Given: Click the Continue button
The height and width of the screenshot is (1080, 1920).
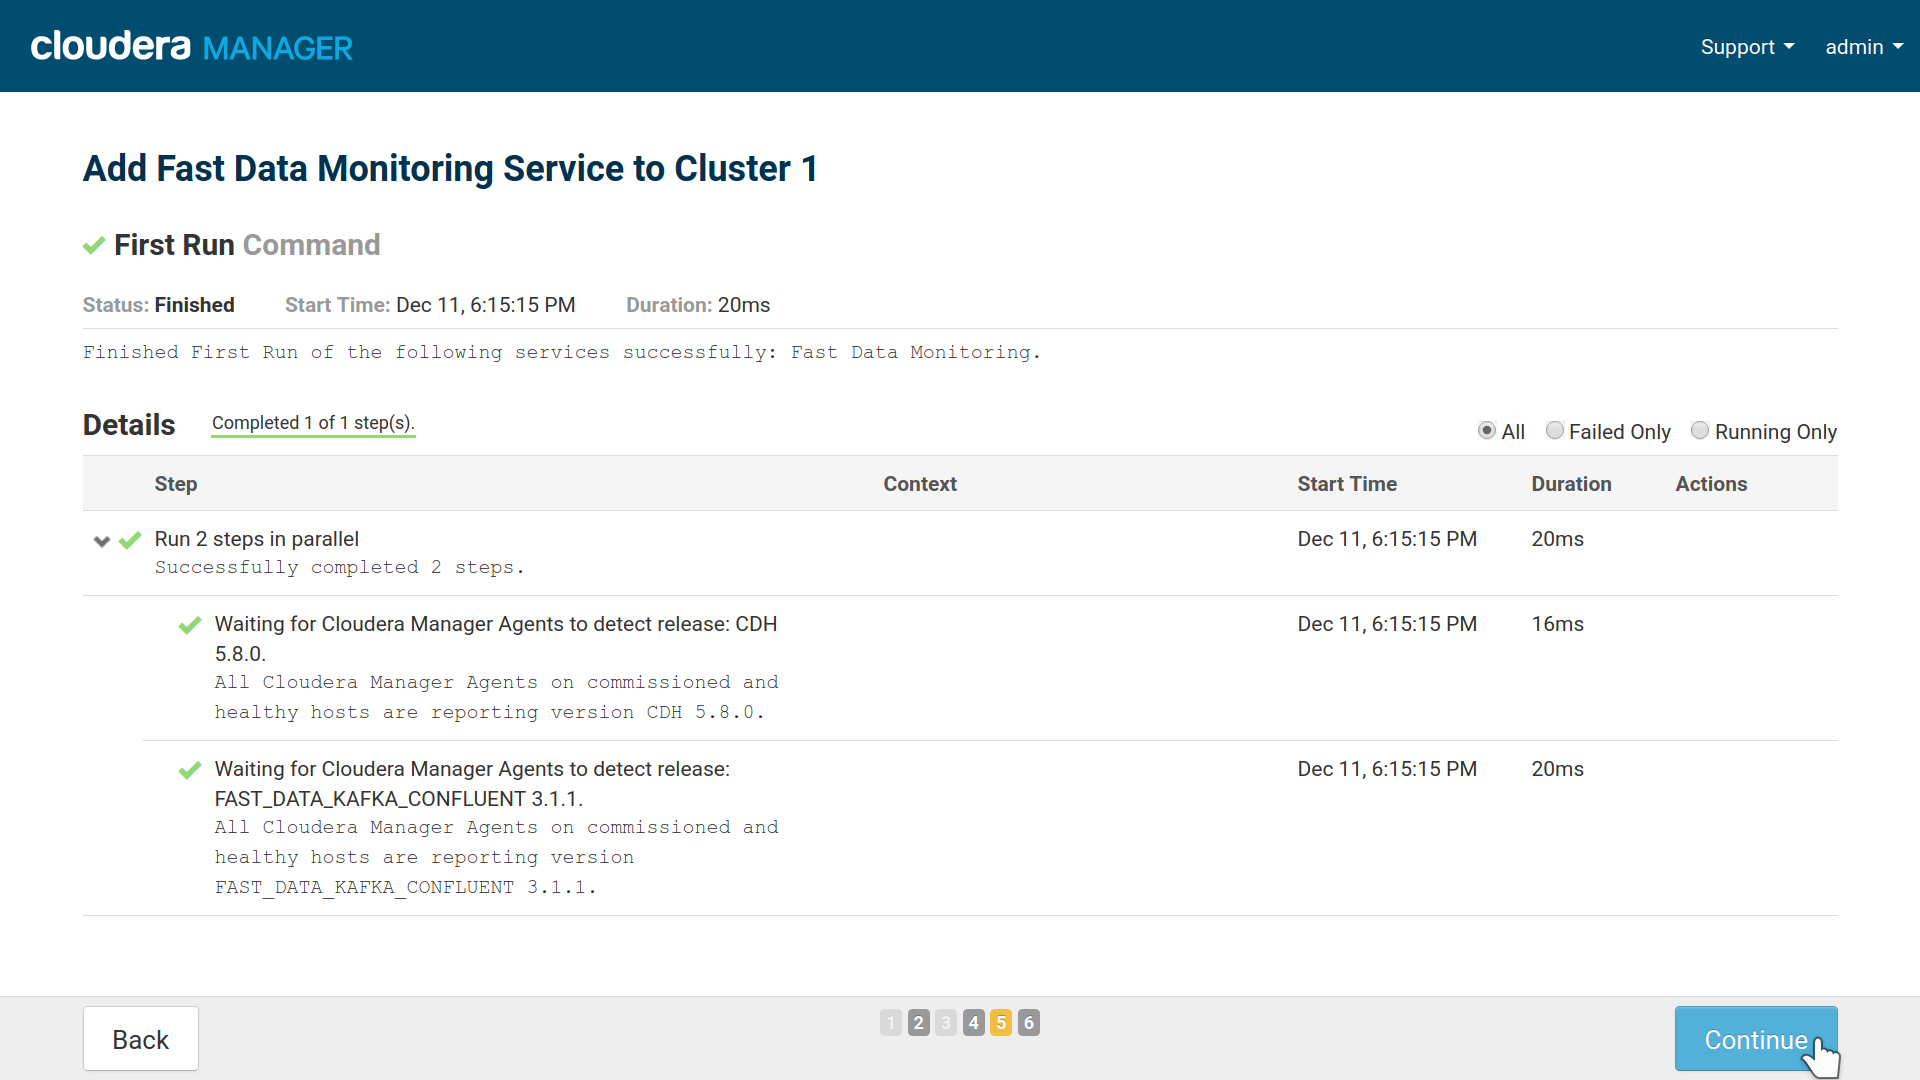Looking at the screenshot, I should pos(1756,1039).
